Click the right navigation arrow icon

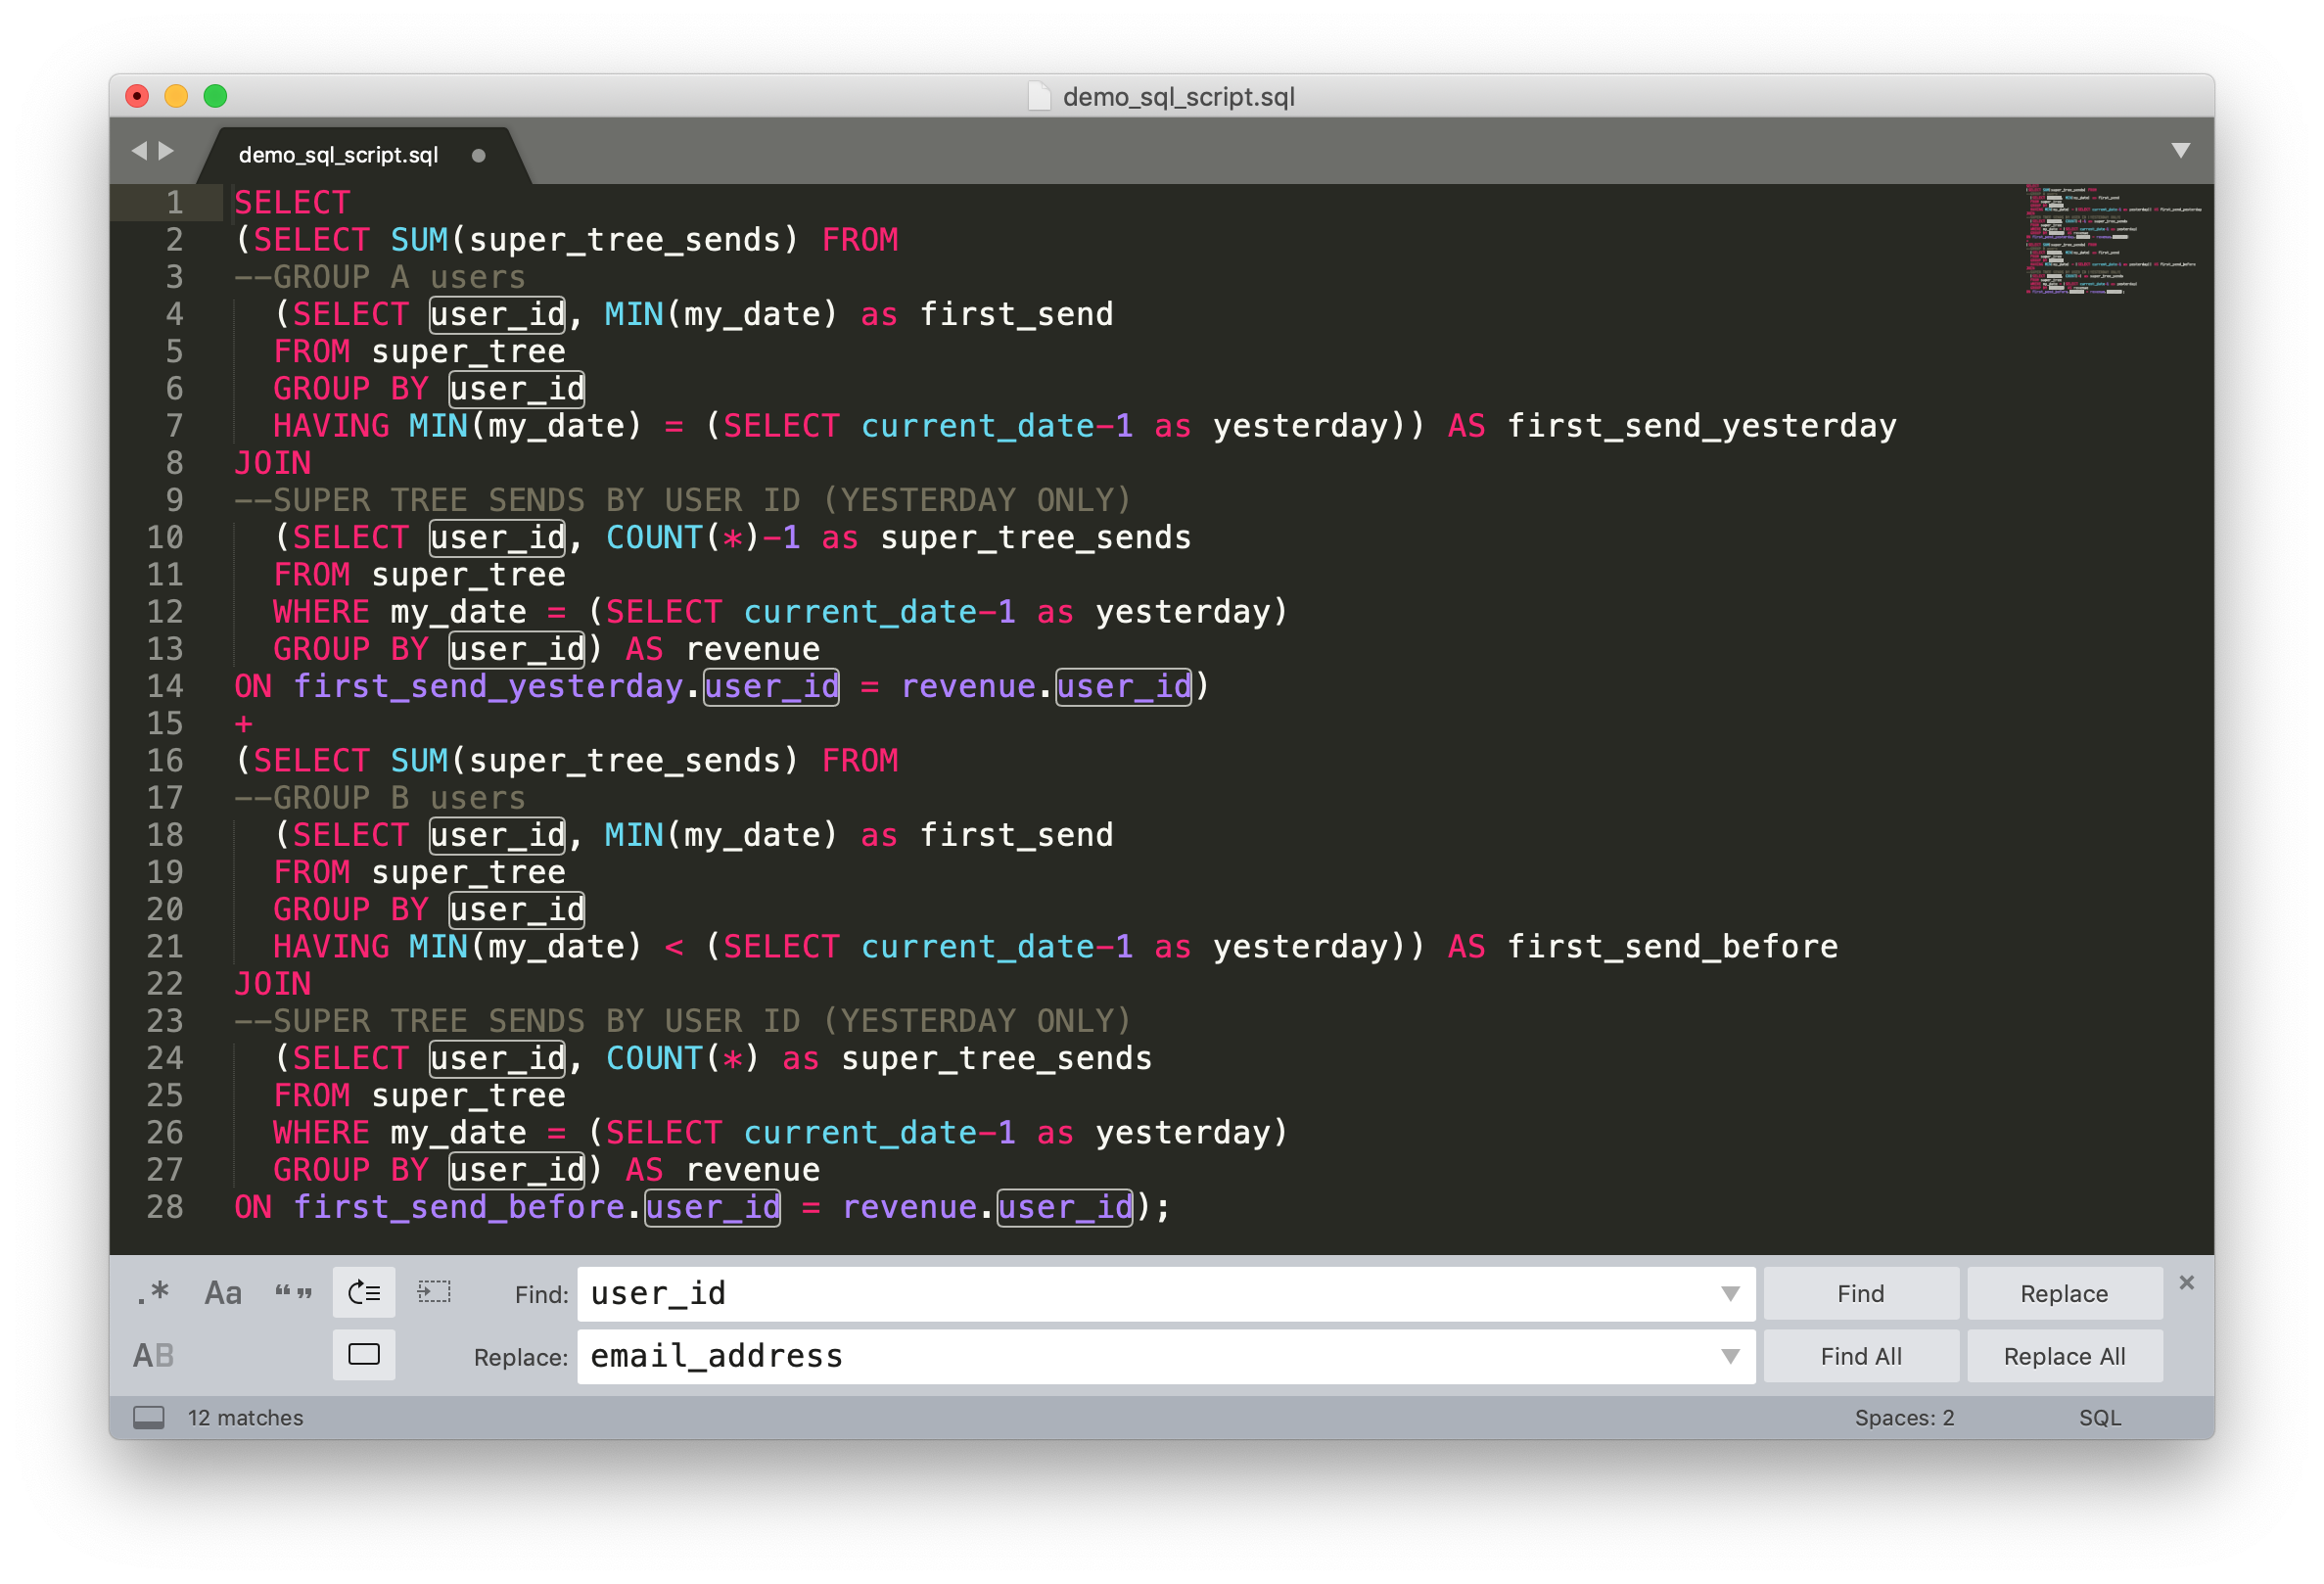171,154
